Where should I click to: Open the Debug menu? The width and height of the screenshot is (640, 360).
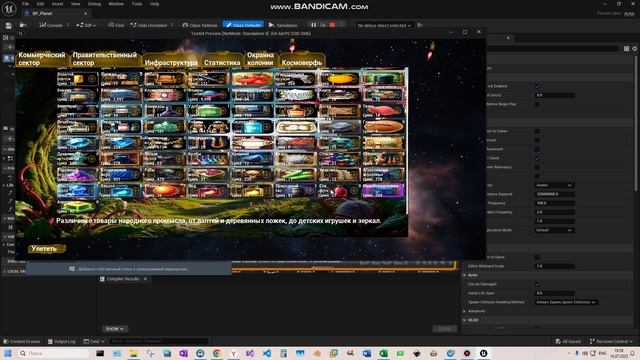point(94,4)
